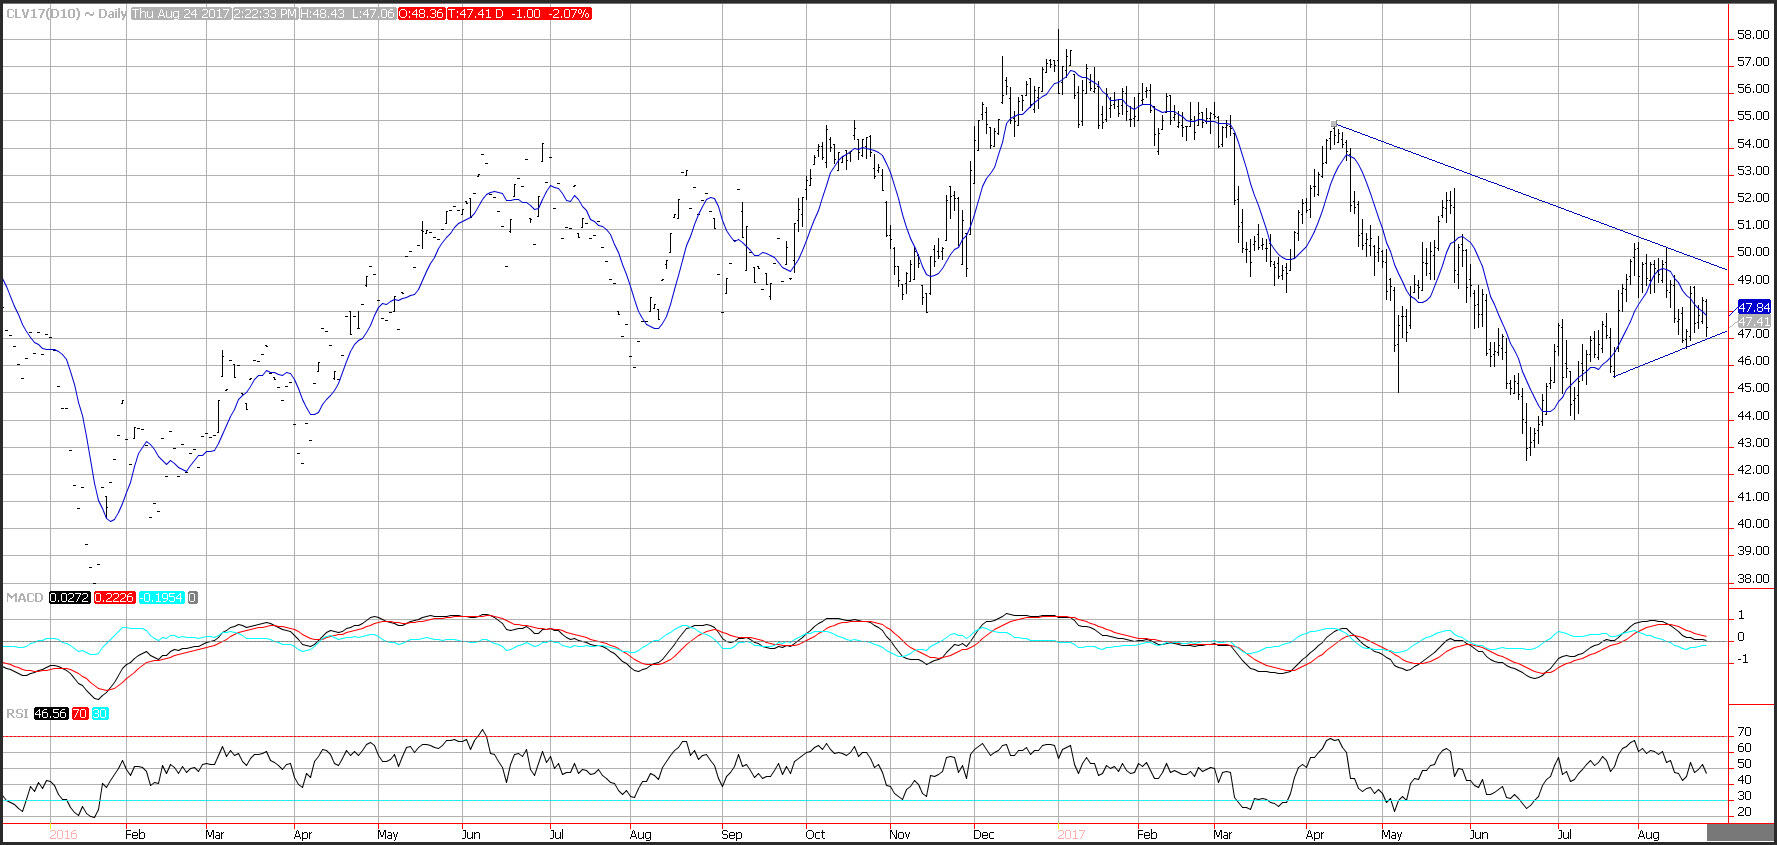Image resolution: width=1777 pixels, height=845 pixels.
Task: Open the RSI indicator label
Action: tap(17, 713)
